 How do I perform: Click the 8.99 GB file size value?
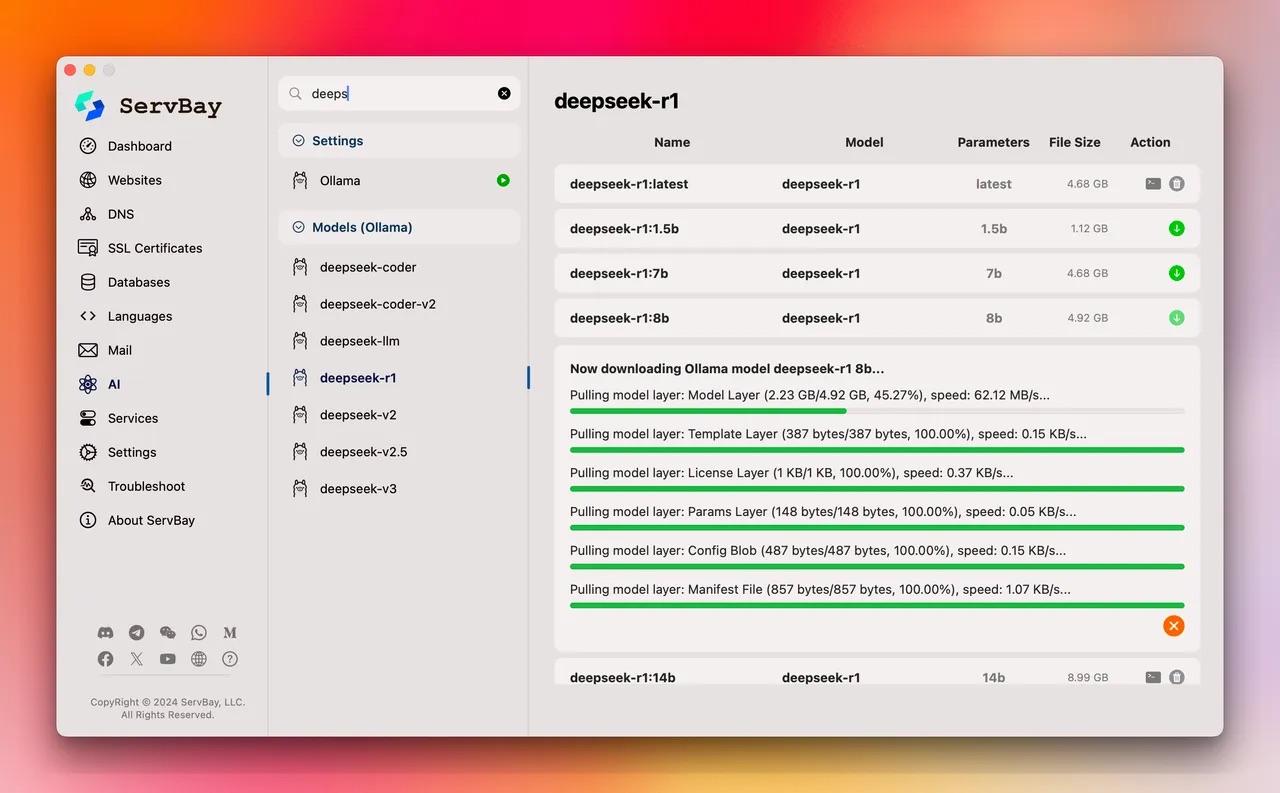point(1087,677)
